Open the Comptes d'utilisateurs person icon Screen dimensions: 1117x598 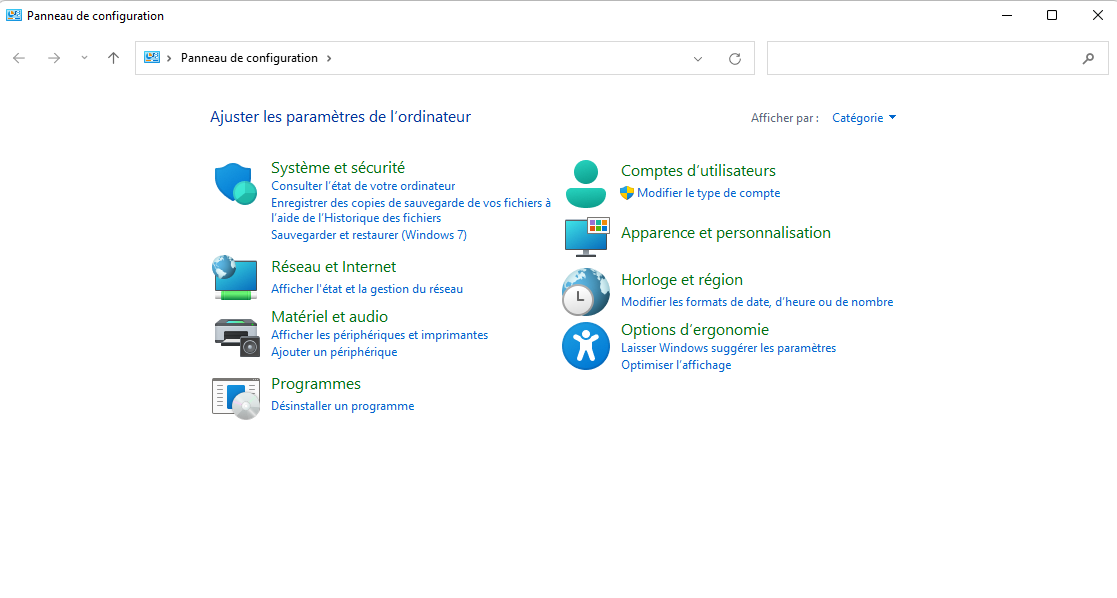click(x=586, y=184)
